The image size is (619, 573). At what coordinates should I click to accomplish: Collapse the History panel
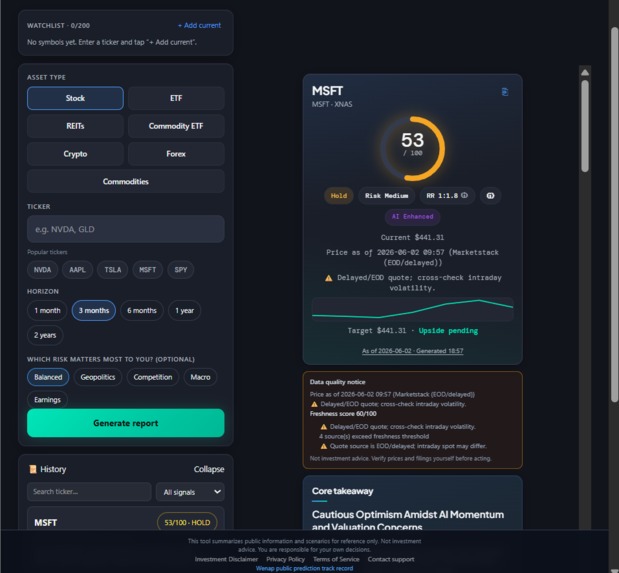(x=209, y=469)
